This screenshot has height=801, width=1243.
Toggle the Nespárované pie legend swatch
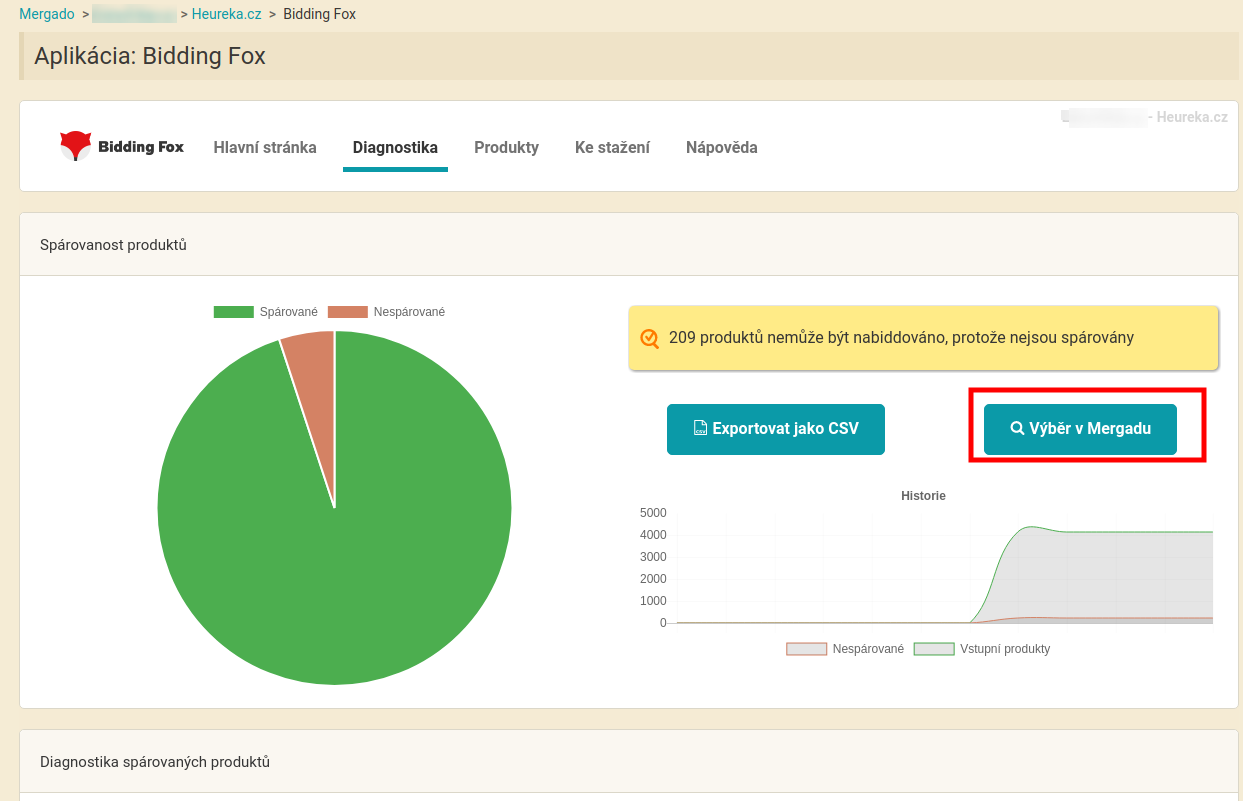[x=348, y=312]
